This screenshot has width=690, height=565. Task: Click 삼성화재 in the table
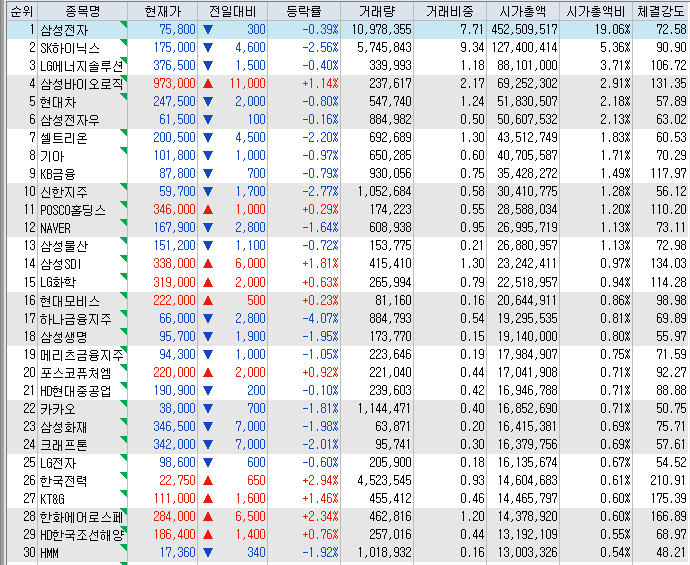pyautogui.click(x=64, y=426)
